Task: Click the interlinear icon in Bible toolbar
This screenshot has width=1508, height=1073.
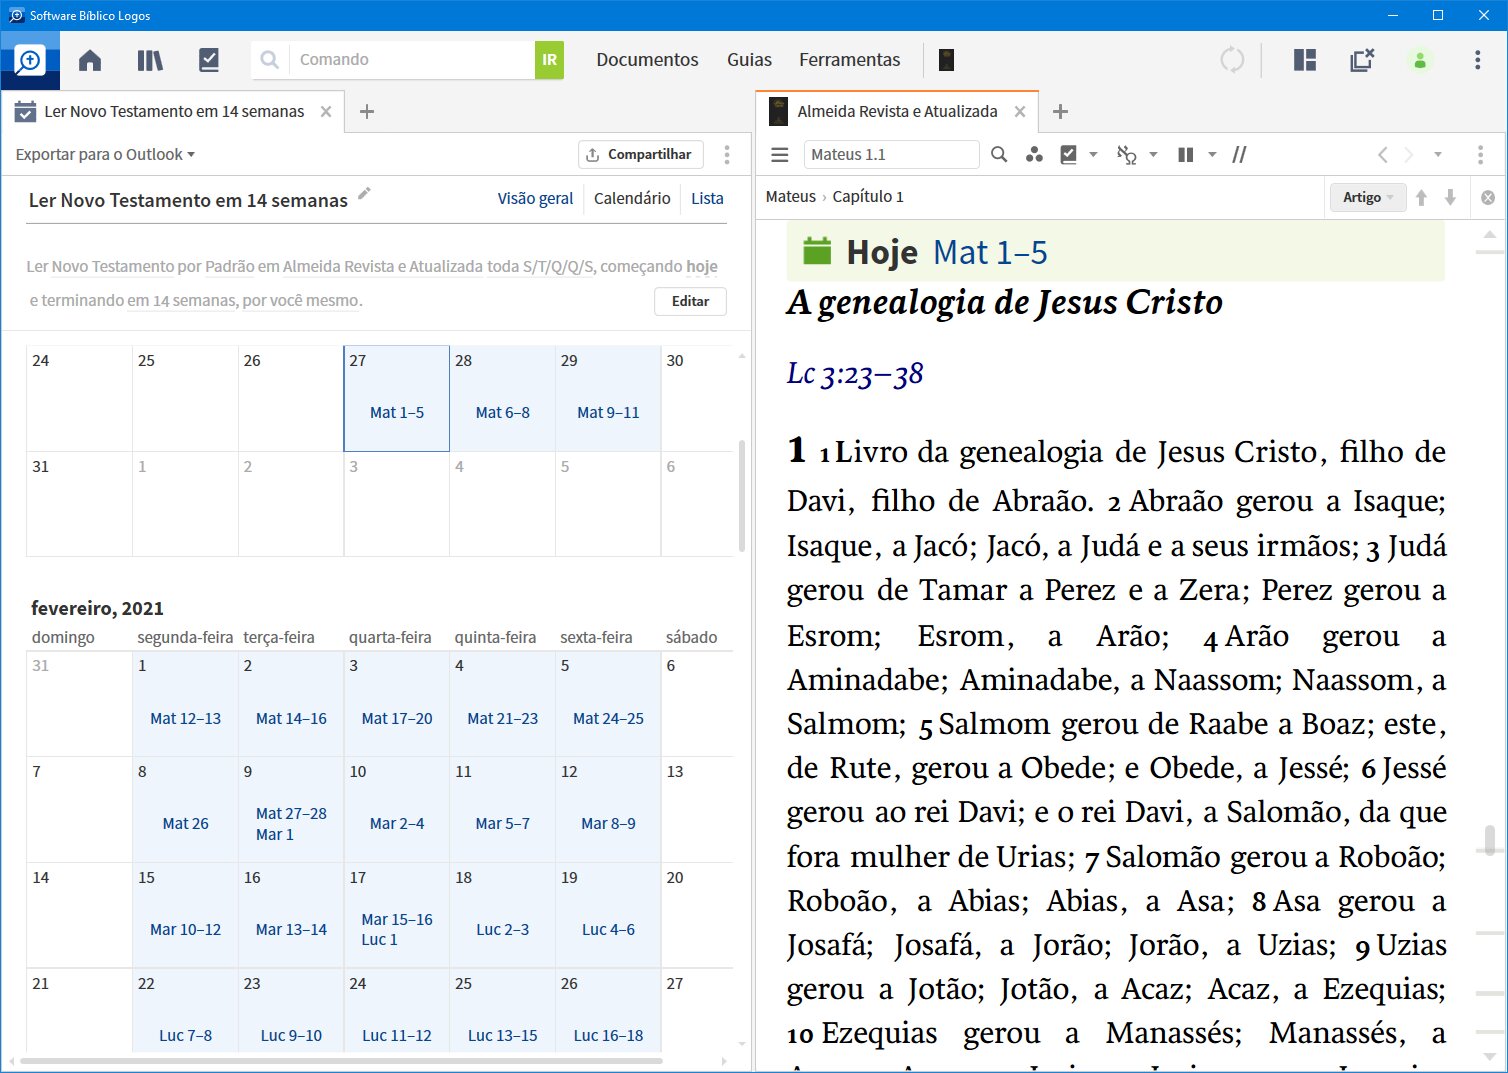Action: point(1127,155)
